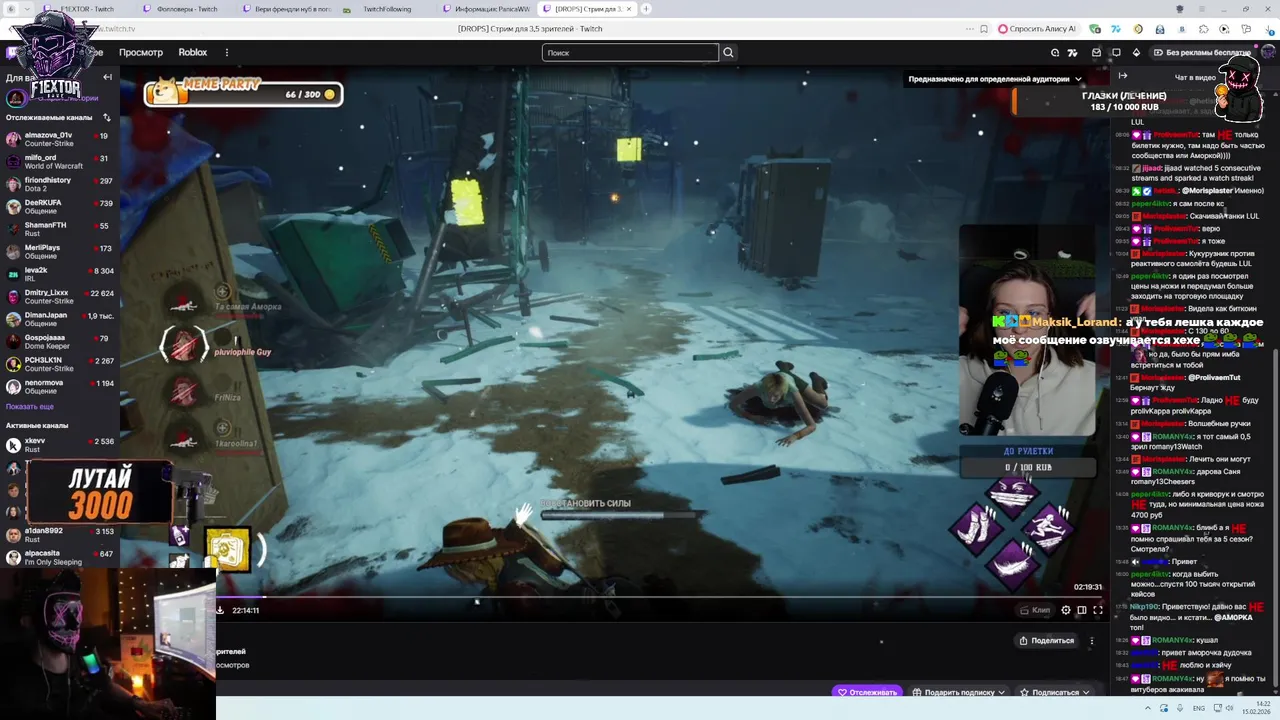Show hidden tray icons chevron
Screen dimensions: 1280x720
tap(1147, 709)
